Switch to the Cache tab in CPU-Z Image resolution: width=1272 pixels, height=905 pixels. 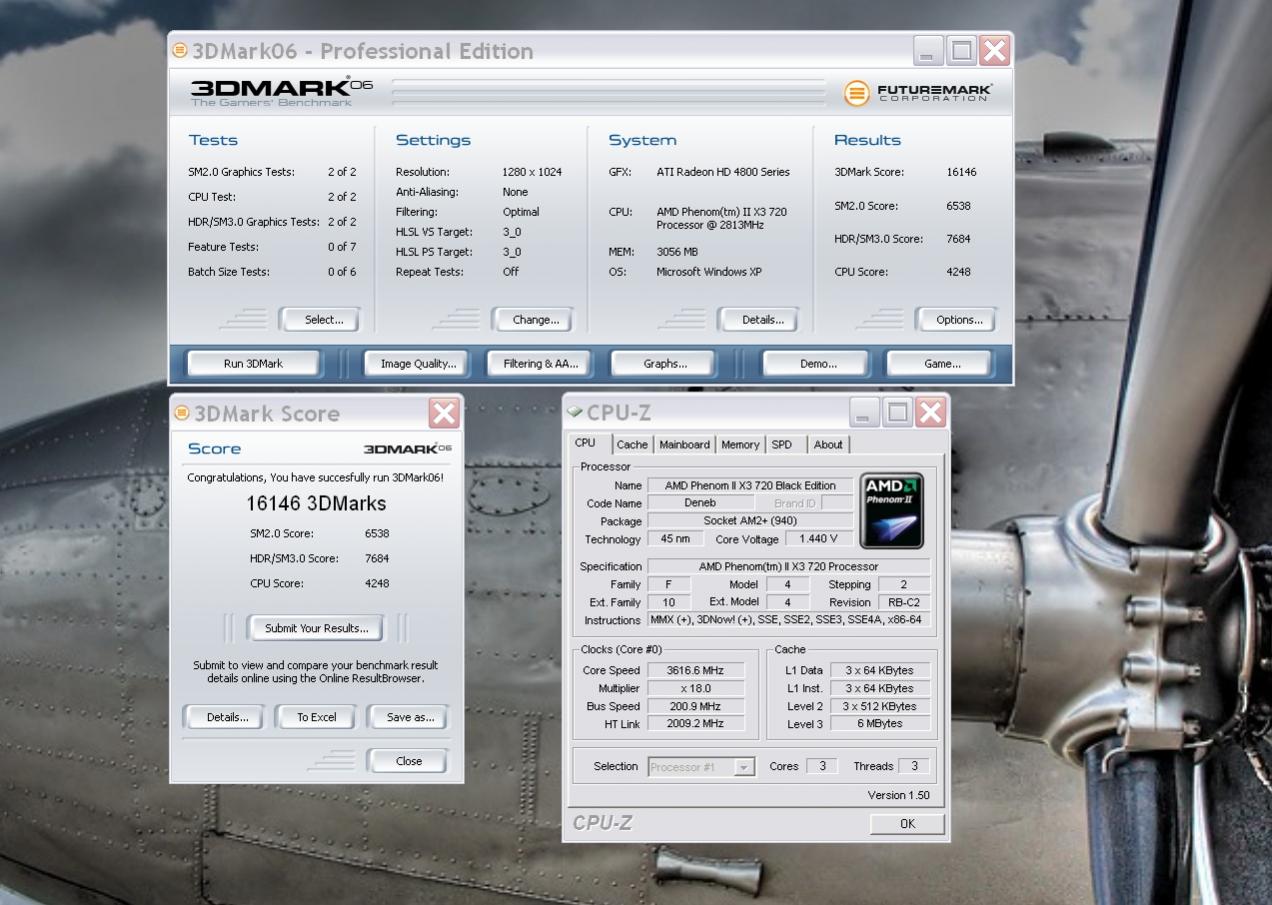631,445
